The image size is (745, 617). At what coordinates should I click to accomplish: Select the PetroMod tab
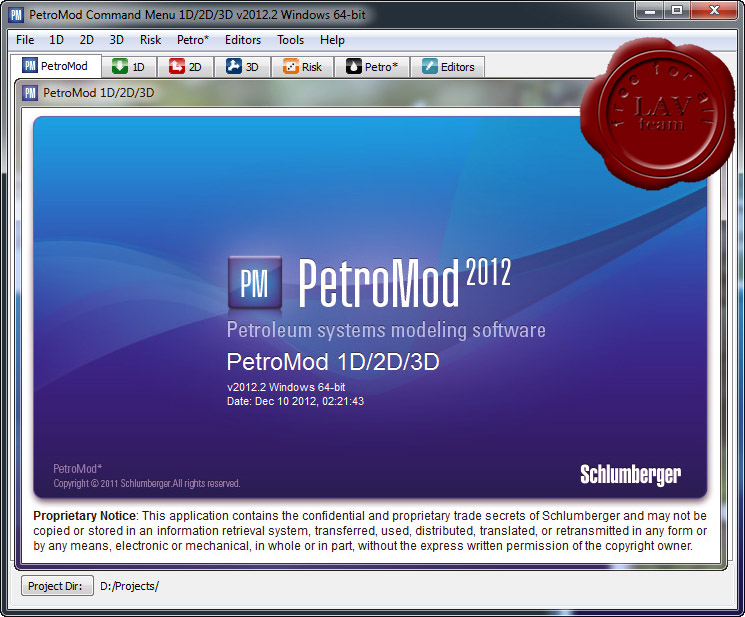point(56,66)
